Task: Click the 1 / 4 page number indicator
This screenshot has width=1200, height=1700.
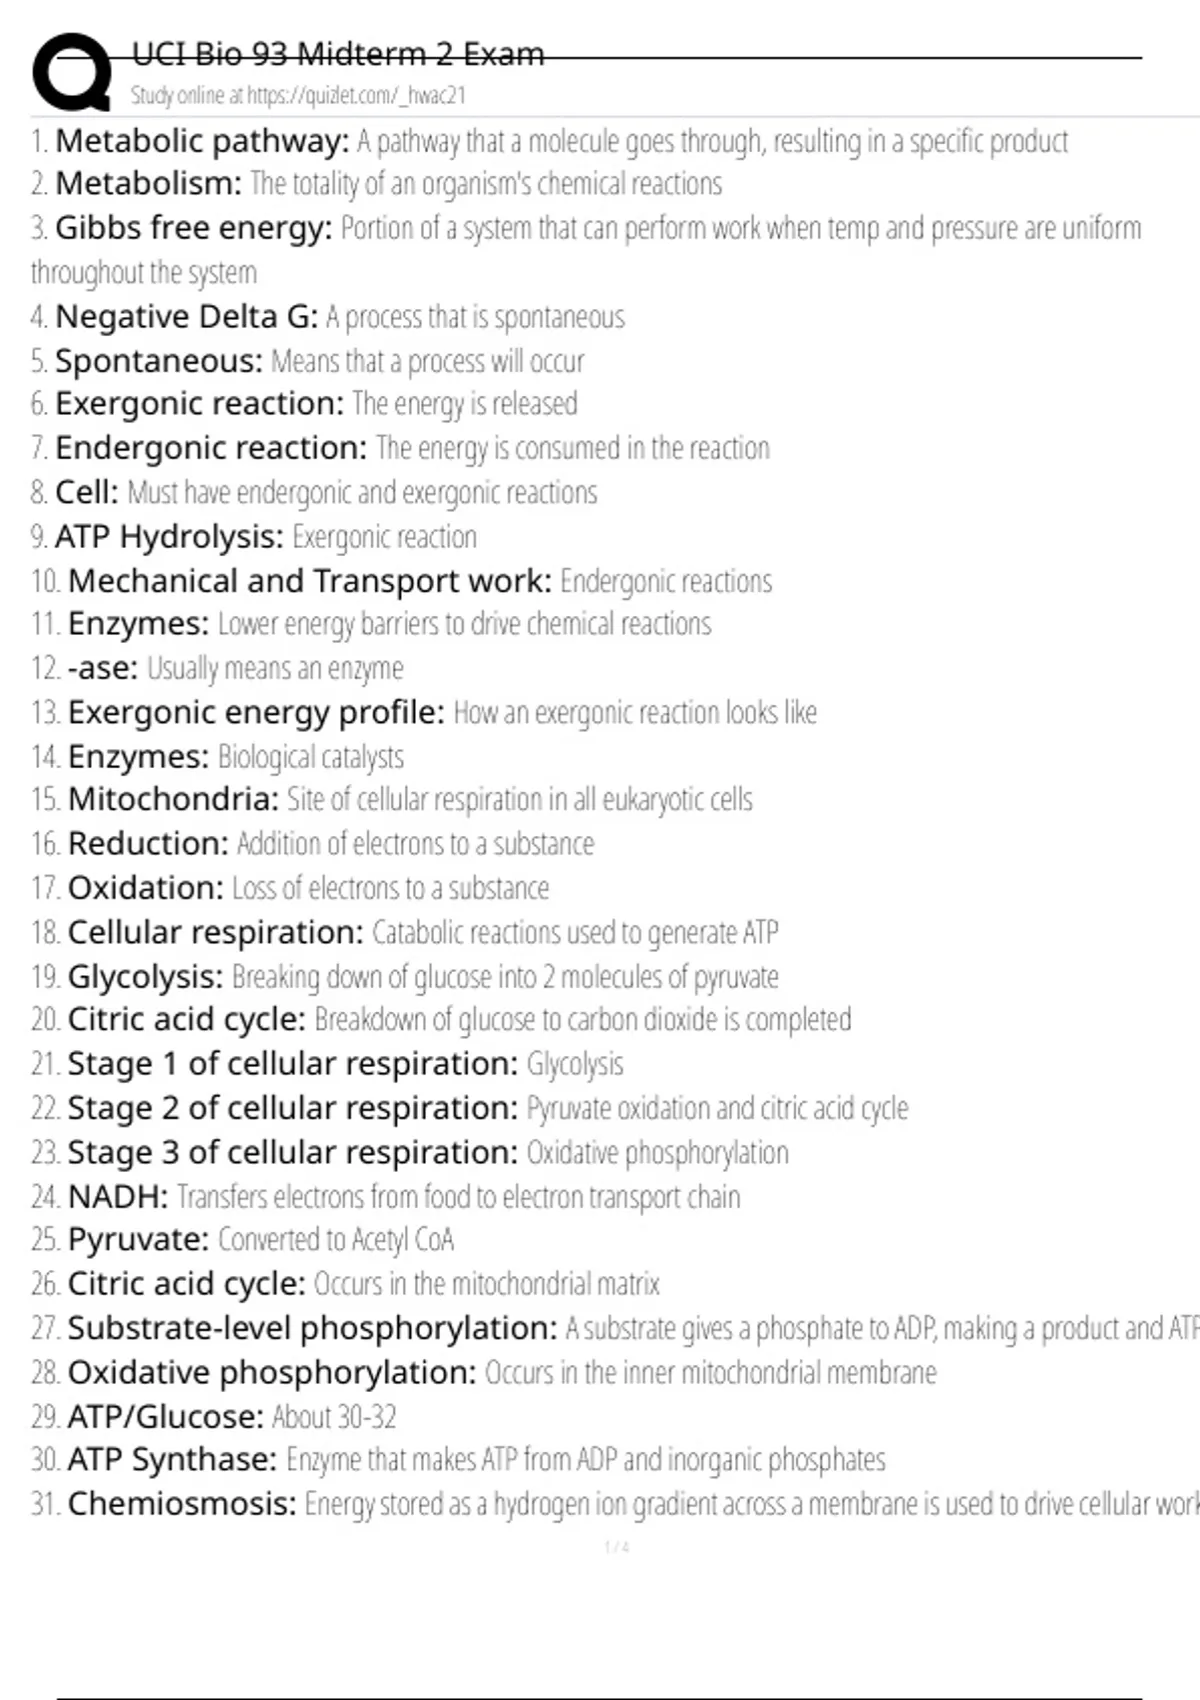Action: tap(617, 1548)
